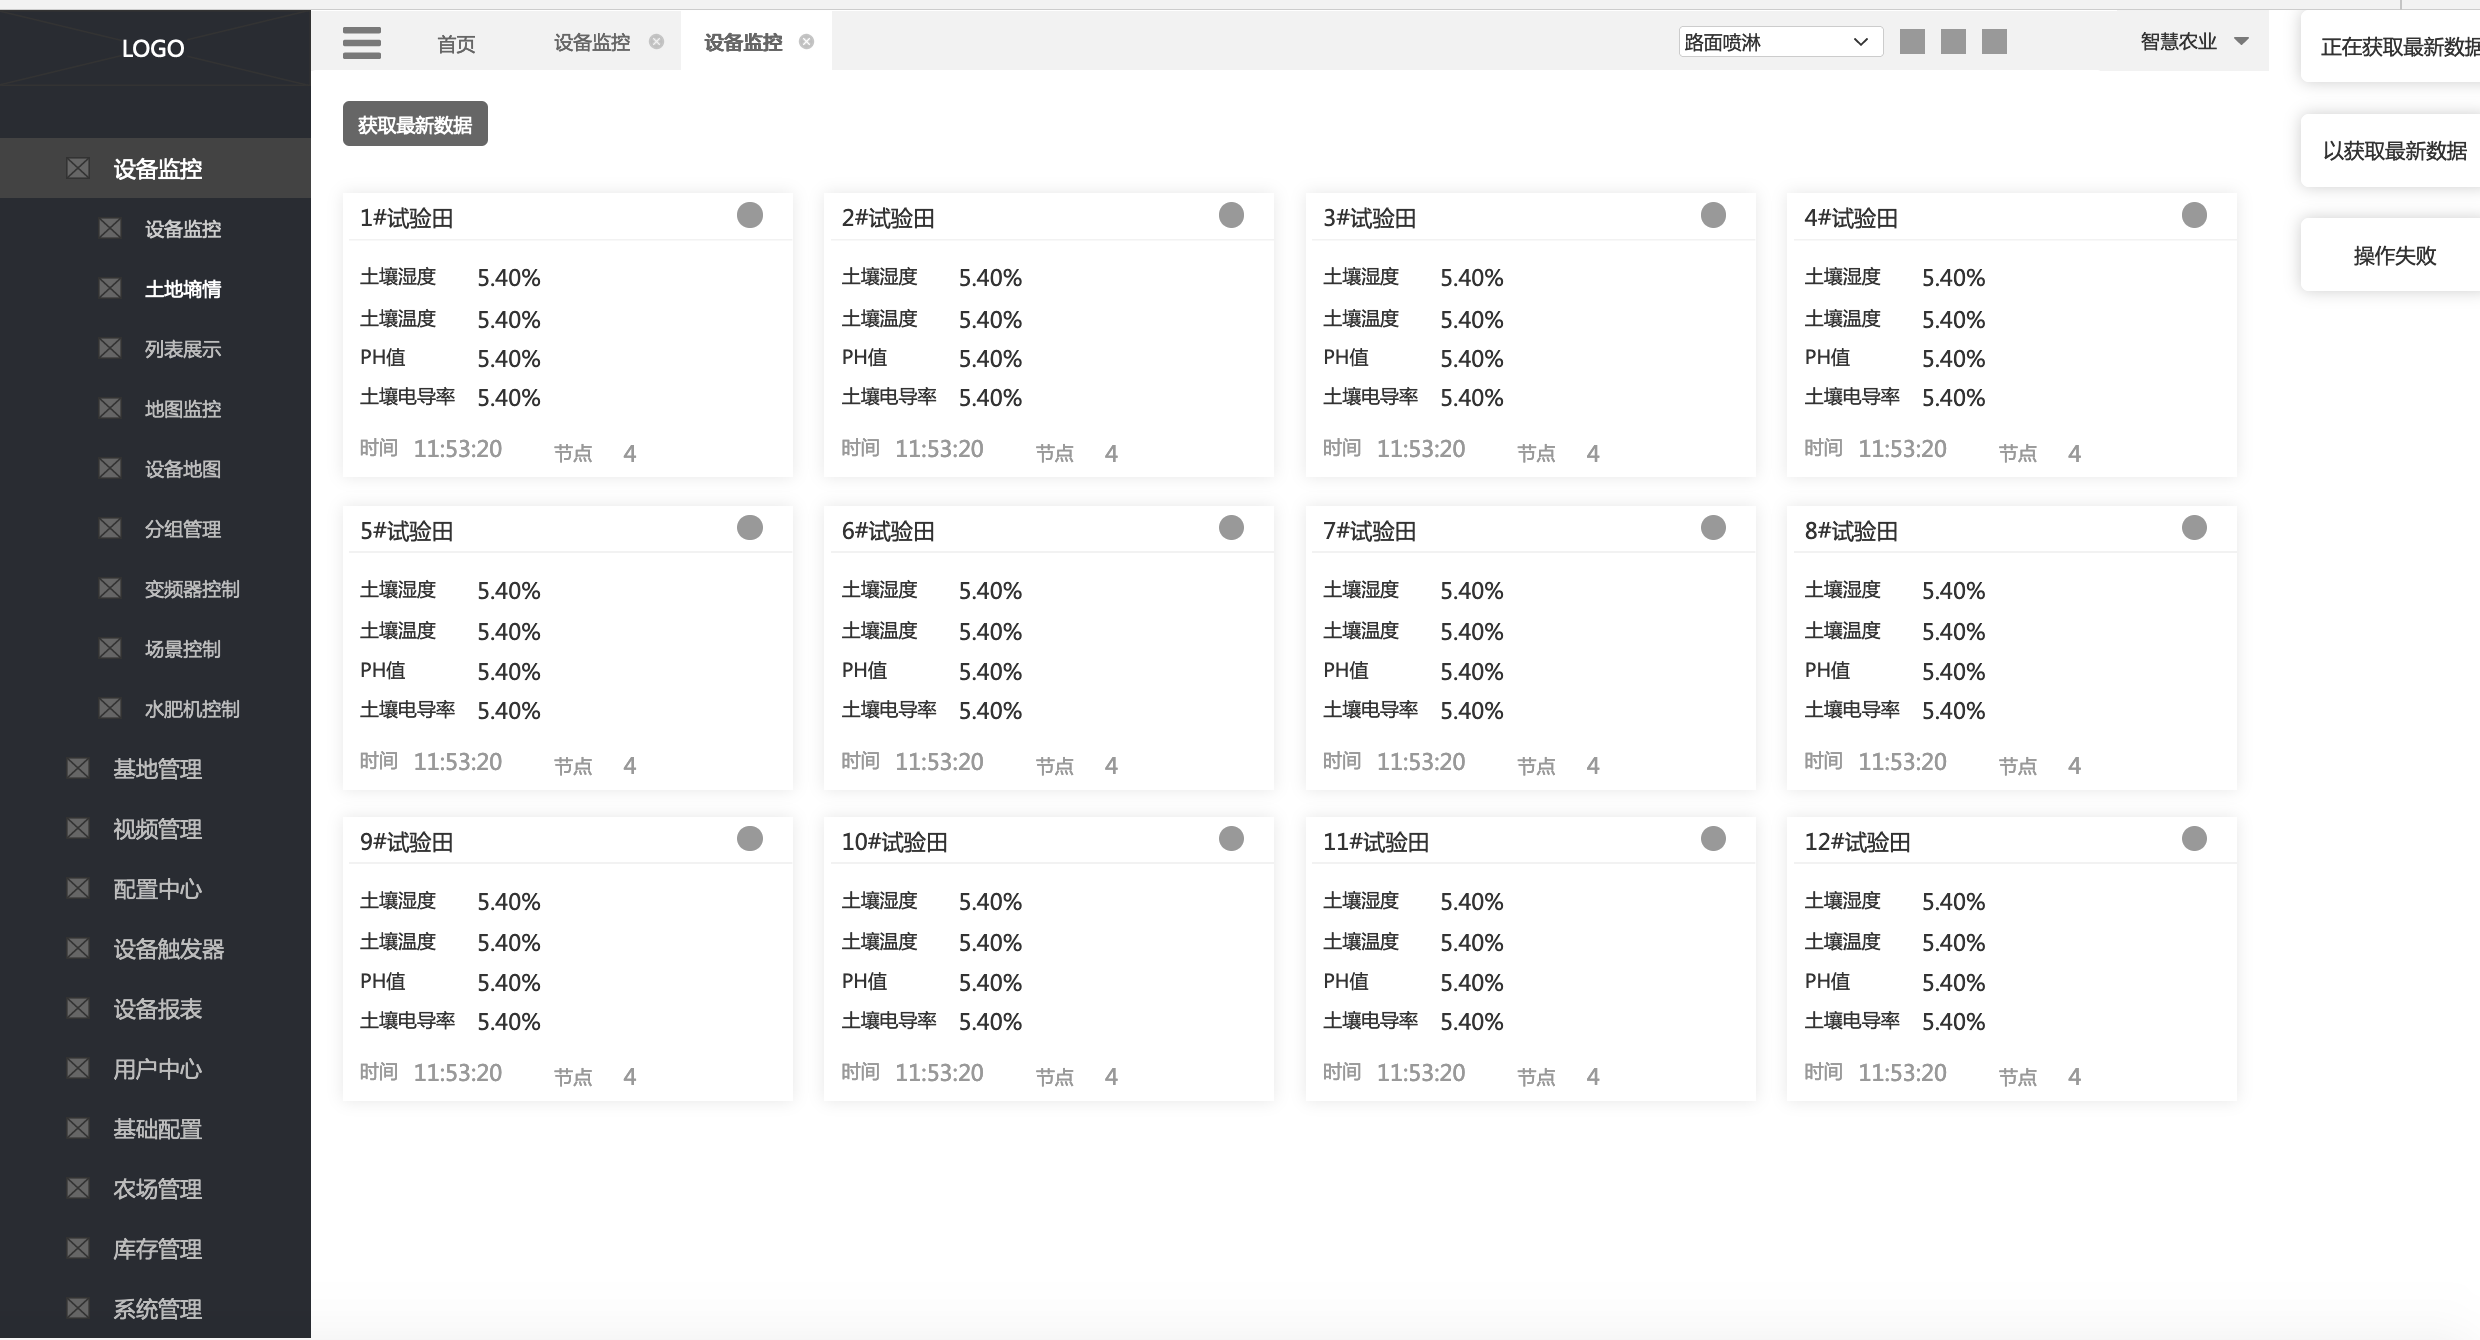Click the icon beside 列表展示

[x=110, y=348]
